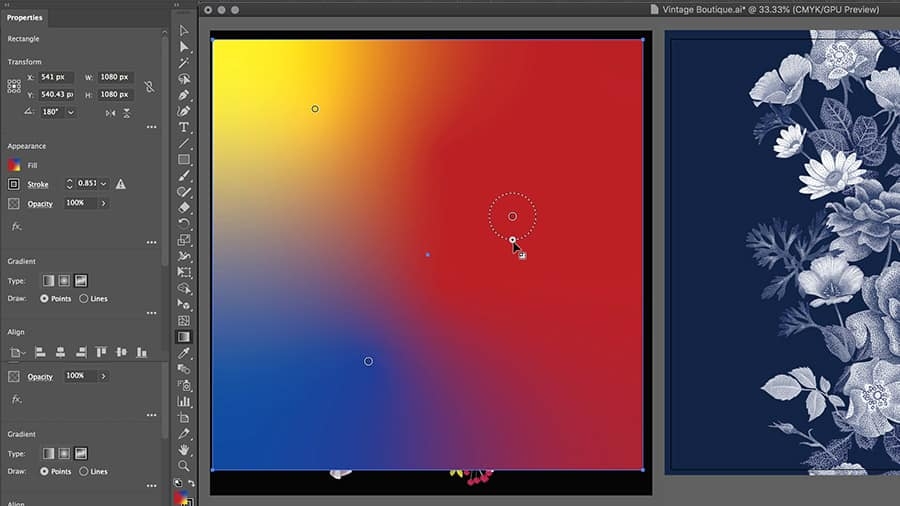The width and height of the screenshot is (900, 506).
Task: Open more options under first Draw radio row
Action: [x=152, y=313]
